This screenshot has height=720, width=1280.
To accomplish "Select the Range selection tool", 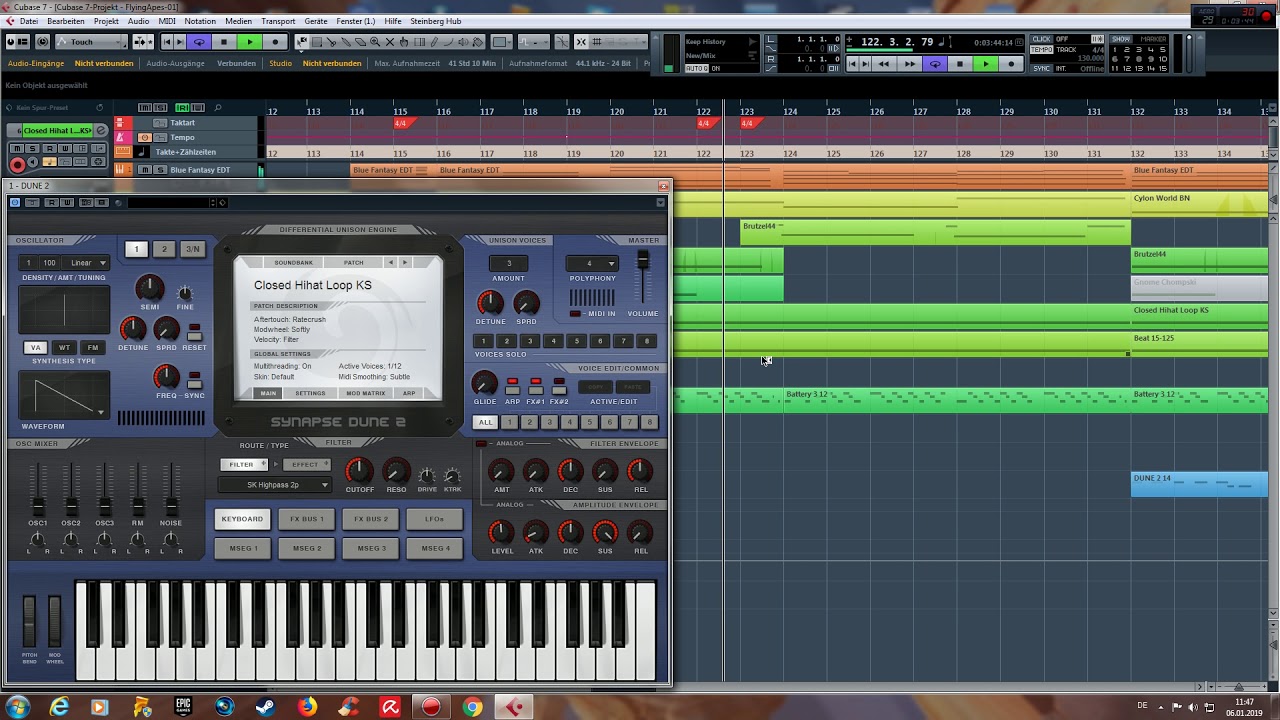I will (316, 42).
